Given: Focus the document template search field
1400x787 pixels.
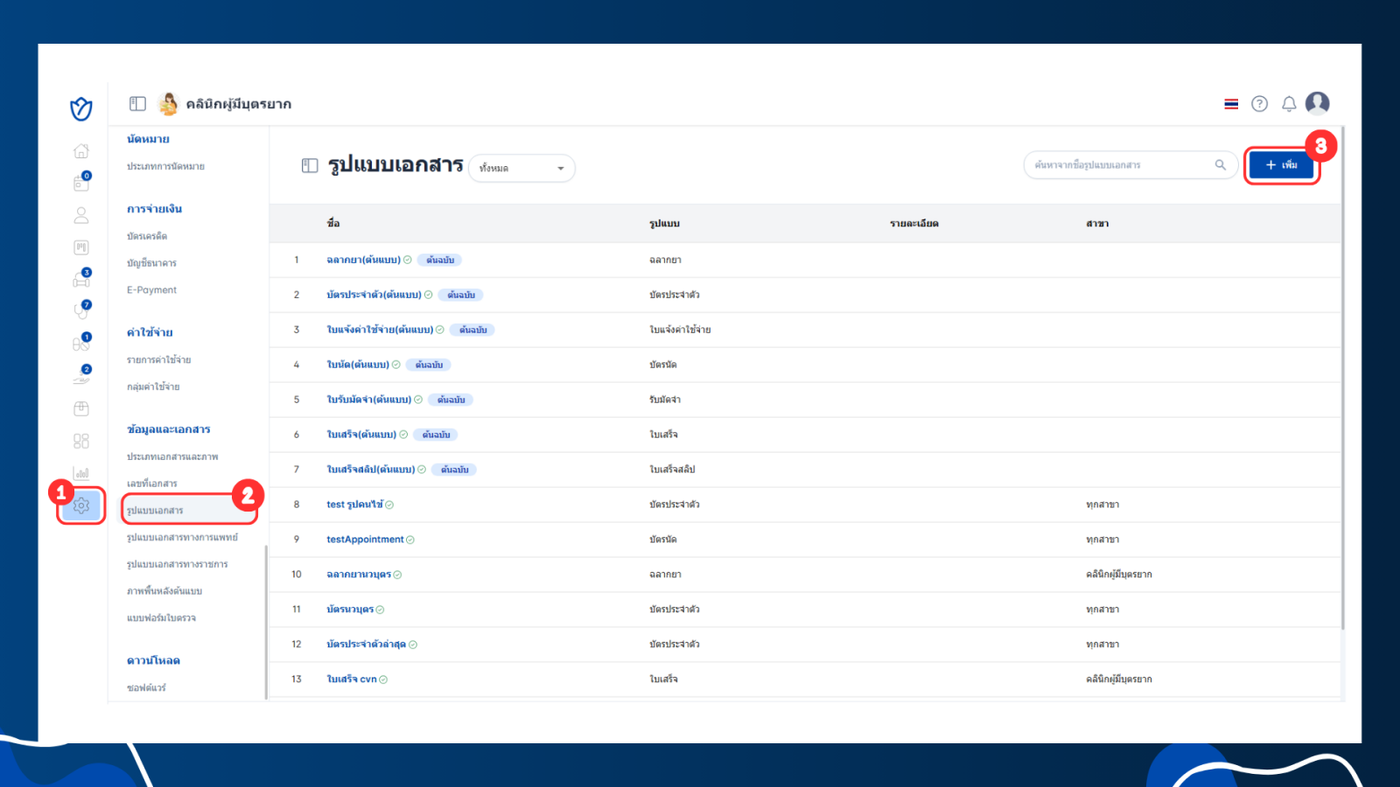Looking at the screenshot, I should point(1131,165).
